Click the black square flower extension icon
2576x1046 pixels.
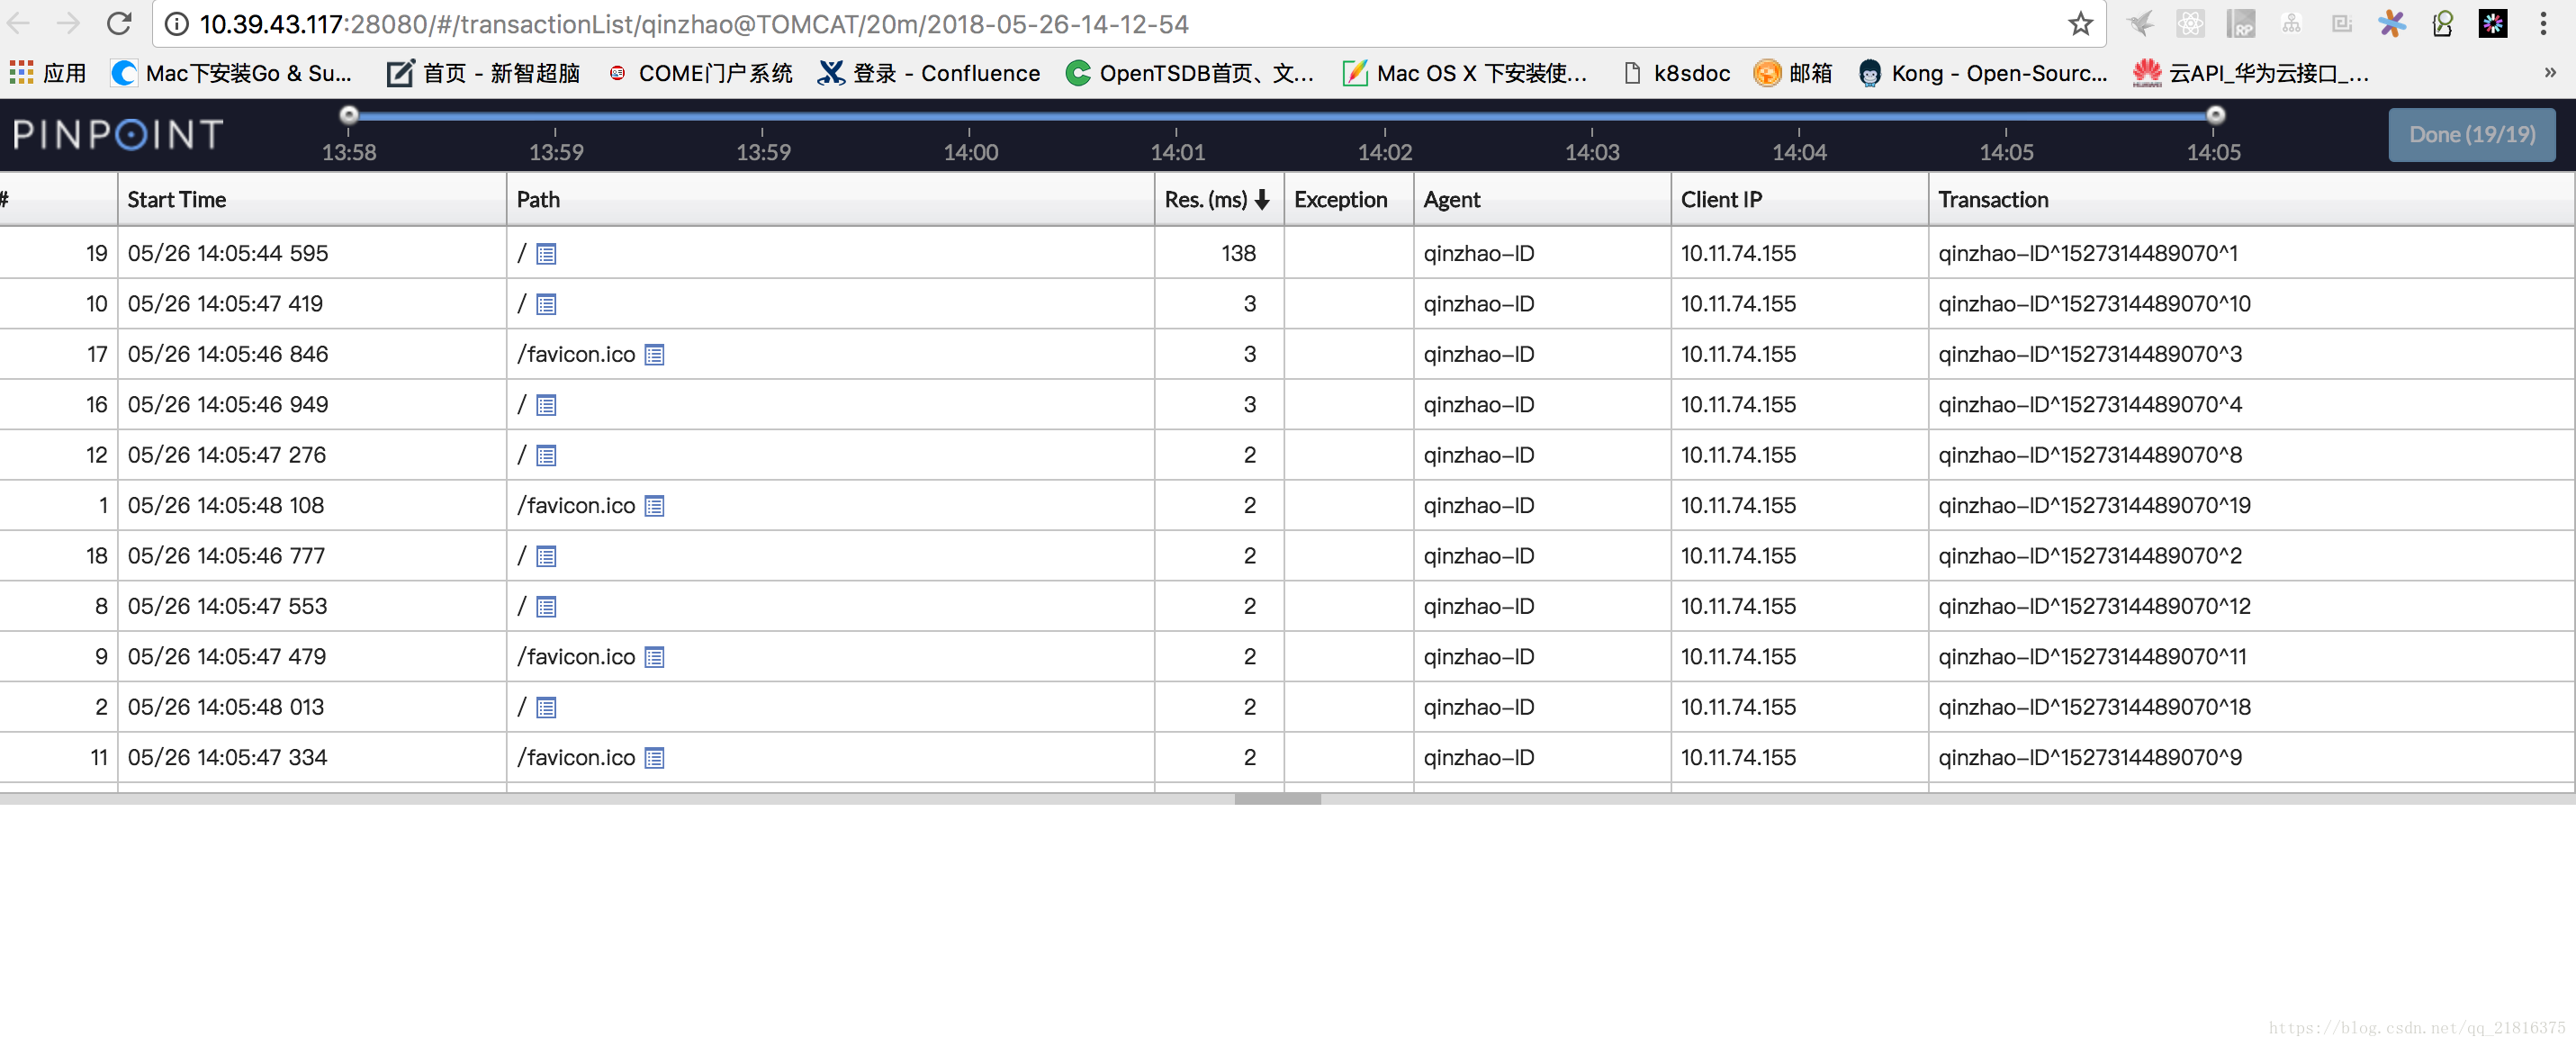pyautogui.click(x=2492, y=23)
